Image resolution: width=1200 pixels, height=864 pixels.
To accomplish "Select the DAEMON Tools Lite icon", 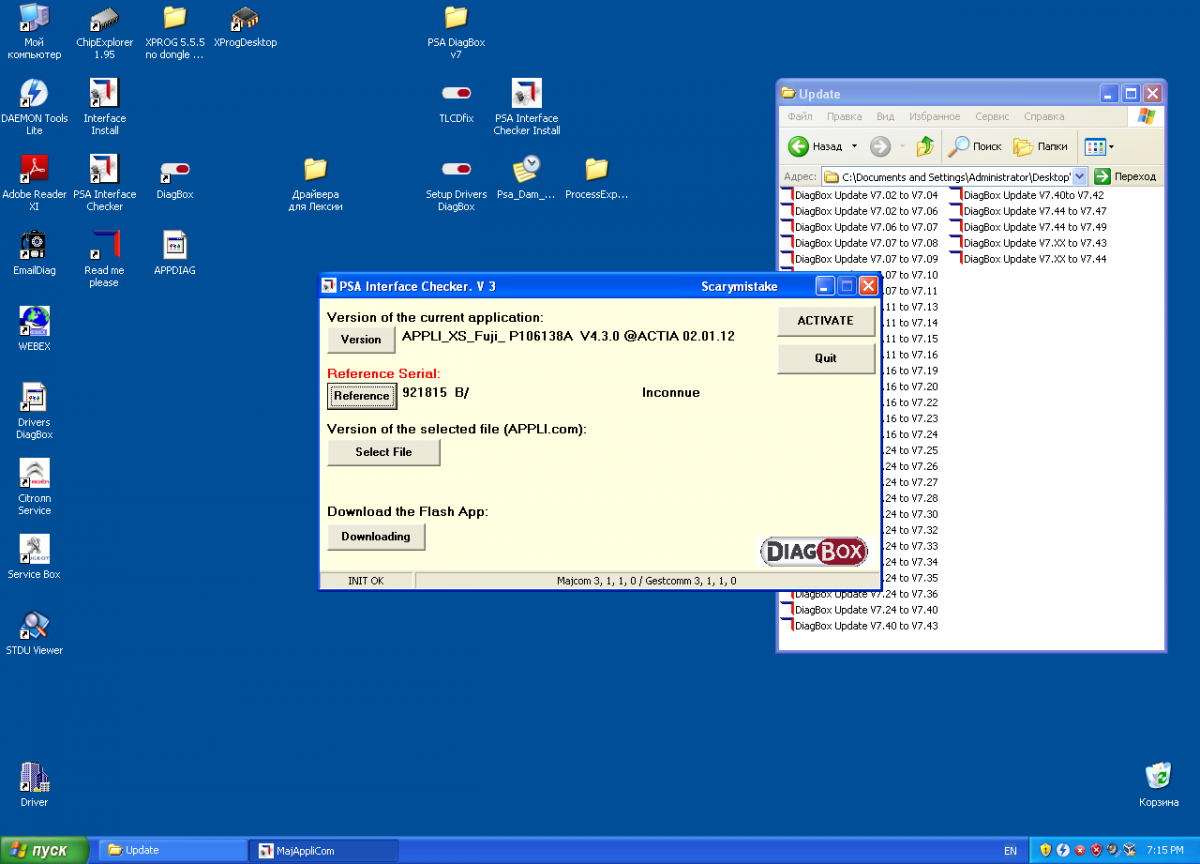I will (x=34, y=94).
